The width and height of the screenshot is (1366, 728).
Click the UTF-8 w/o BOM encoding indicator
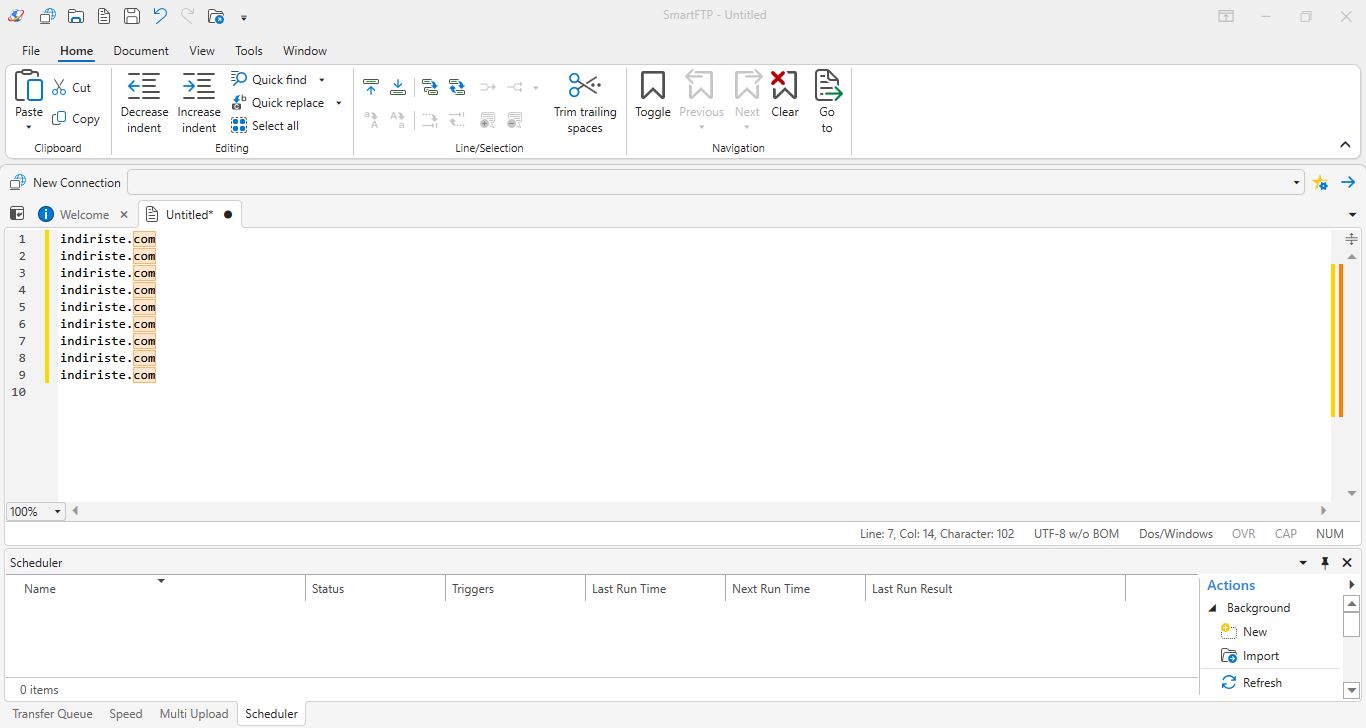[x=1076, y=534]
